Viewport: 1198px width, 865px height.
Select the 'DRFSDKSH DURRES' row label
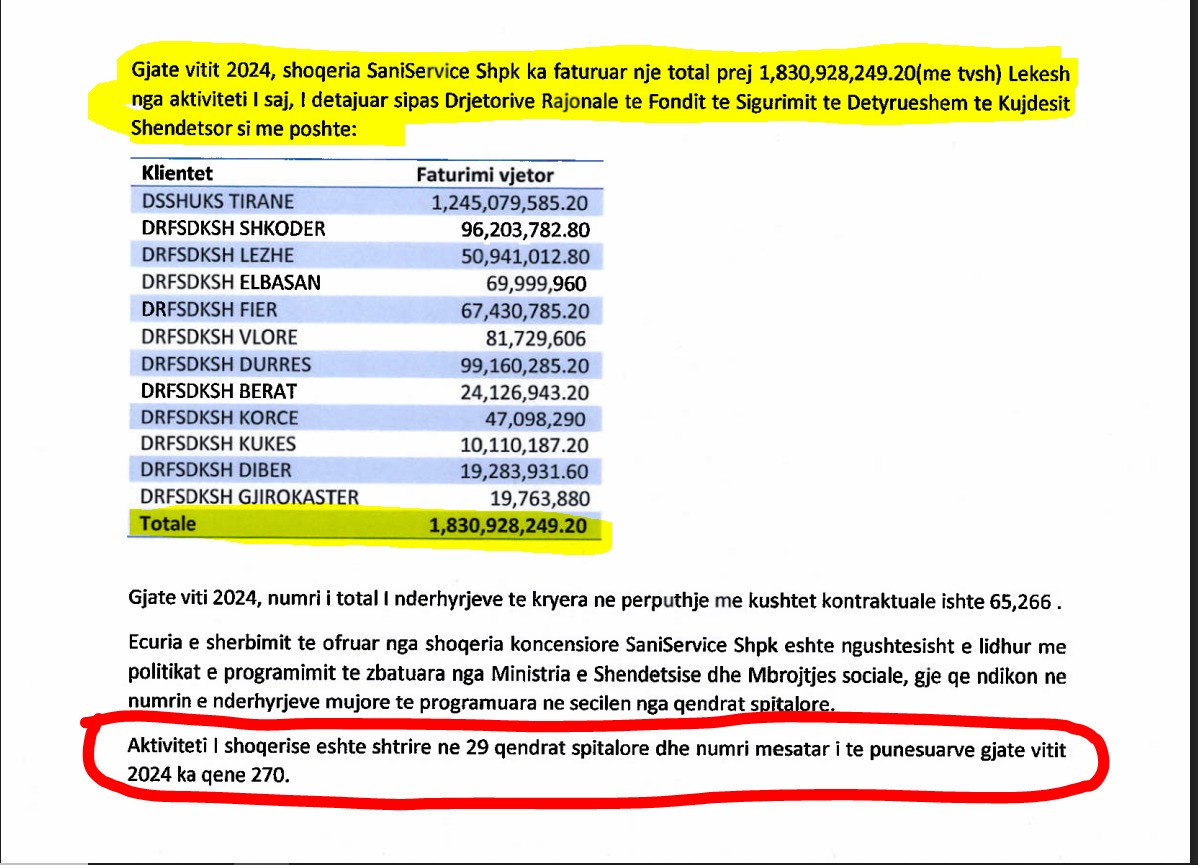point(226,364)
